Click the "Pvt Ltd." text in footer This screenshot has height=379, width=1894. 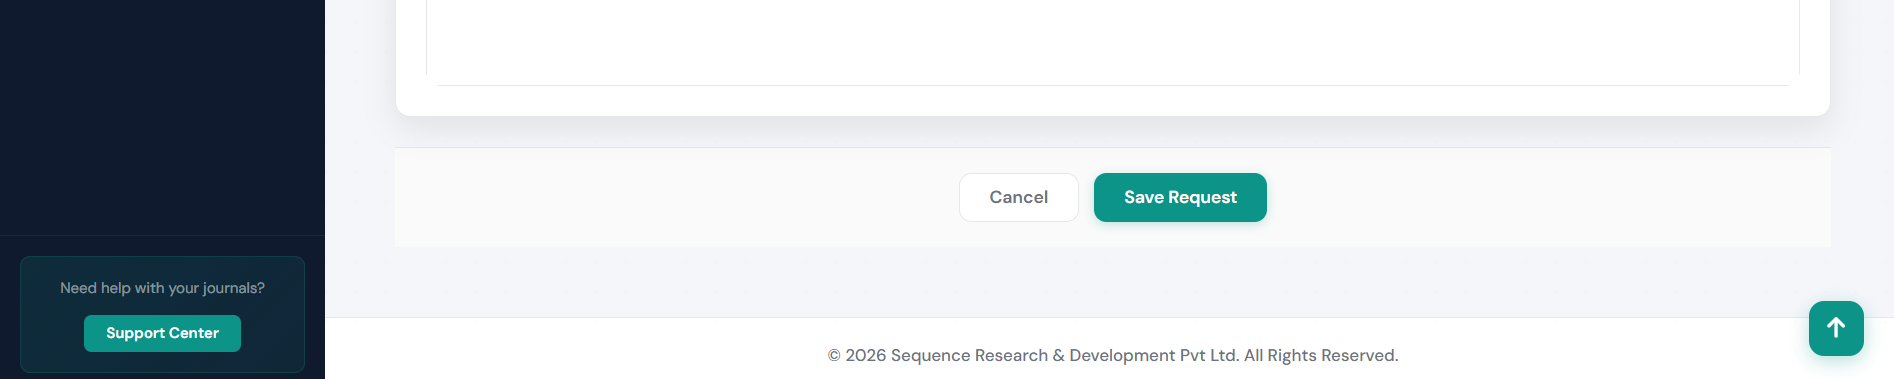click(1210, 355)
